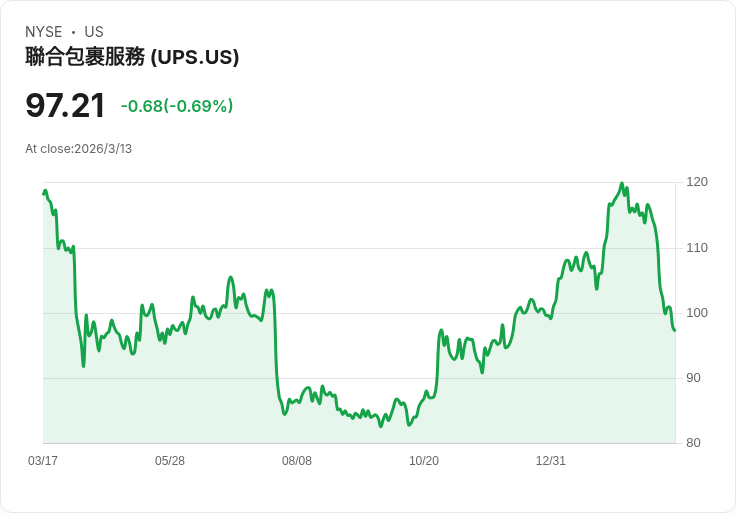Select the 10/20 date on x-axis
The height and width of the screenshot is (513, 736).
coord(424,461)
